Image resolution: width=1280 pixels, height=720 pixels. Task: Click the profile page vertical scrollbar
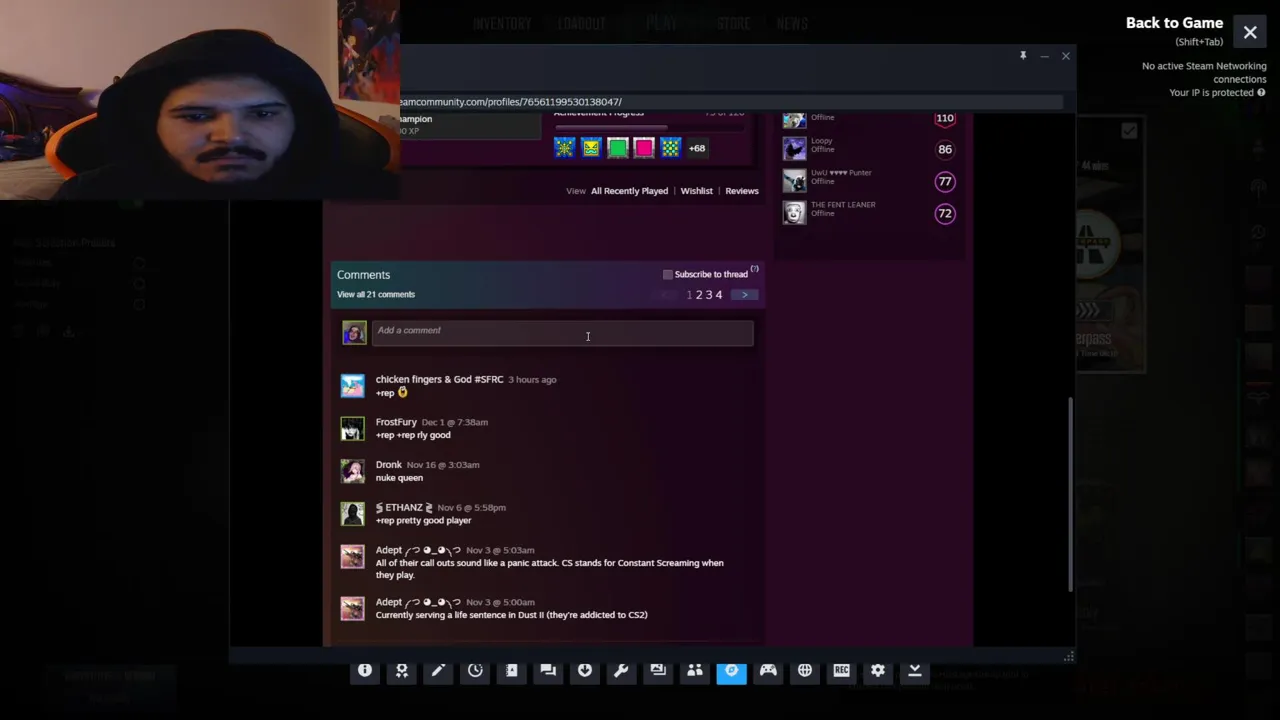click(1071, 494)
